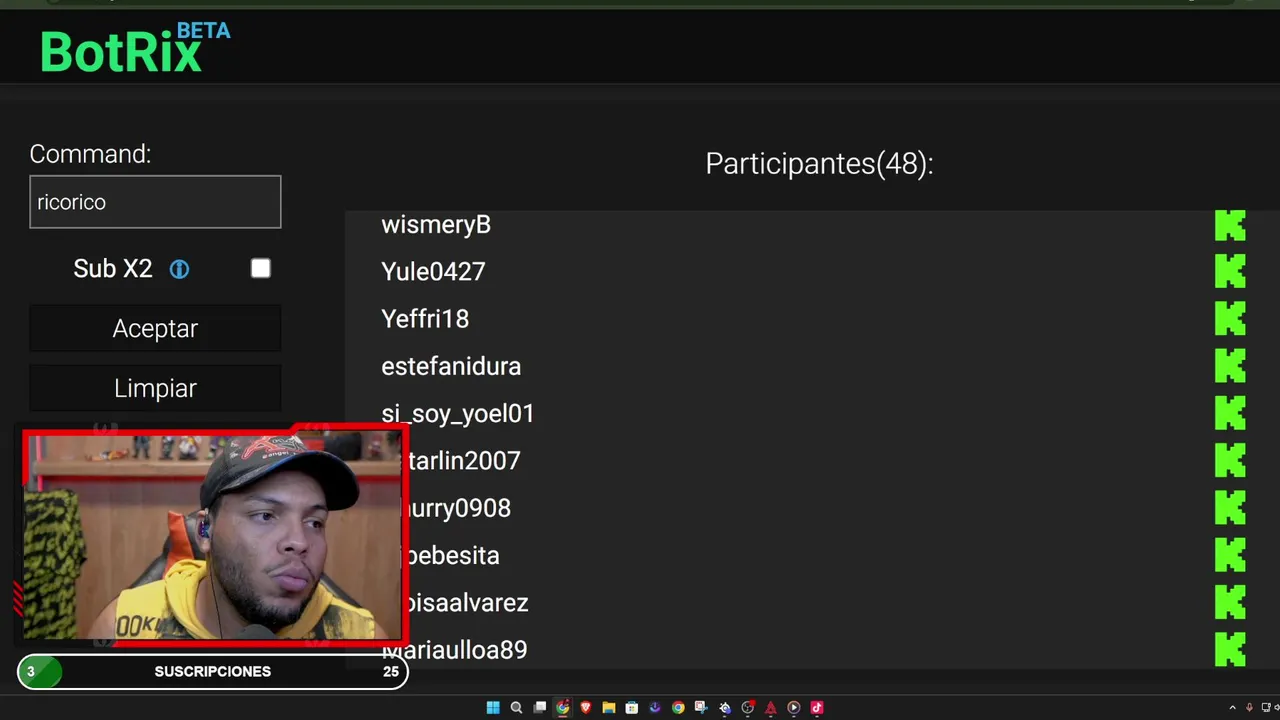
Task: Select participant estefanidura in the list
Action: pyautogui.click(x=451, y=366)
